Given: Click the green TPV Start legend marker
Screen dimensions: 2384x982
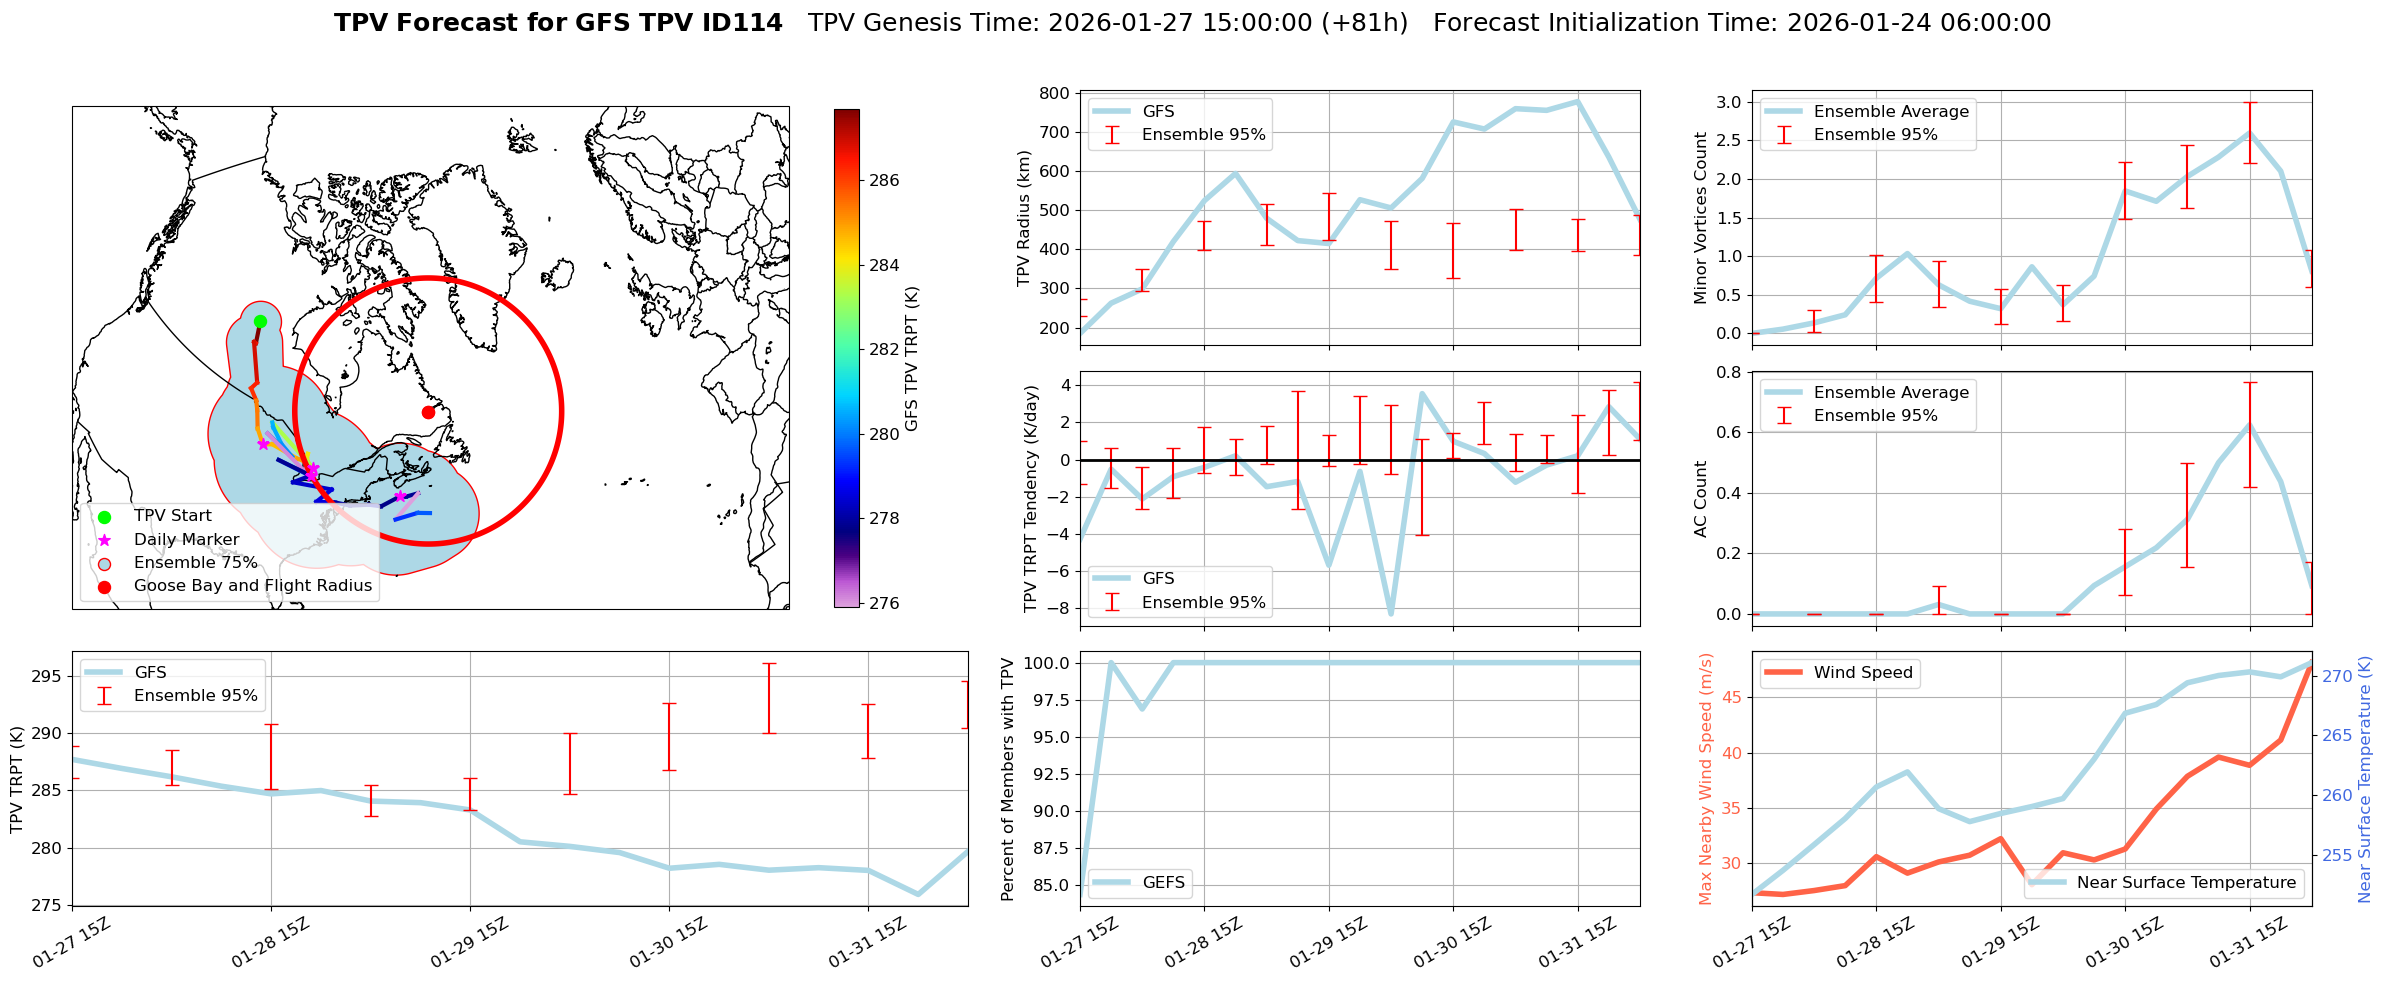Looking at the screenshot, I should click(x=104, y=517).
